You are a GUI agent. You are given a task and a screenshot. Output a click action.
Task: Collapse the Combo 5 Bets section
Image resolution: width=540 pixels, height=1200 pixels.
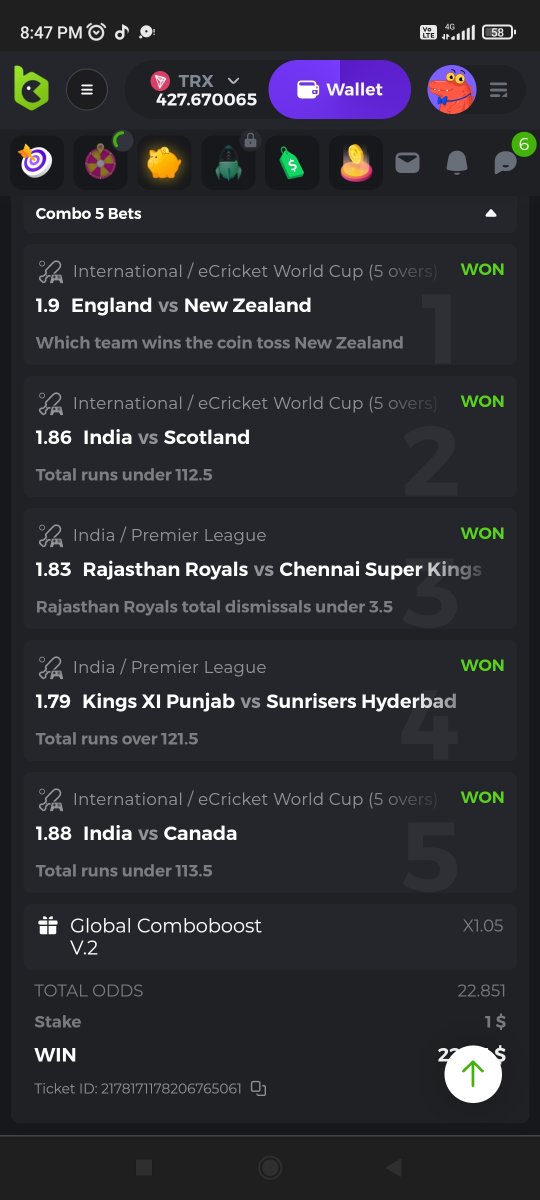(490, 213)
